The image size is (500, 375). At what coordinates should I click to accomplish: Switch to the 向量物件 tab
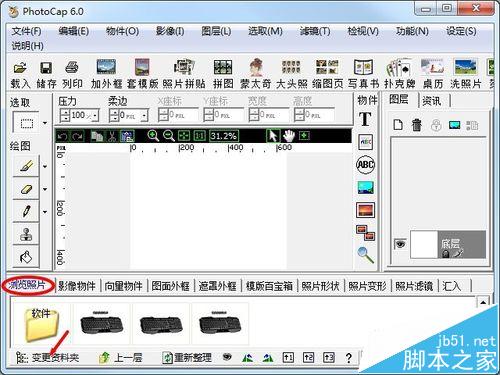pyautogui.click(x=123, y=286)
